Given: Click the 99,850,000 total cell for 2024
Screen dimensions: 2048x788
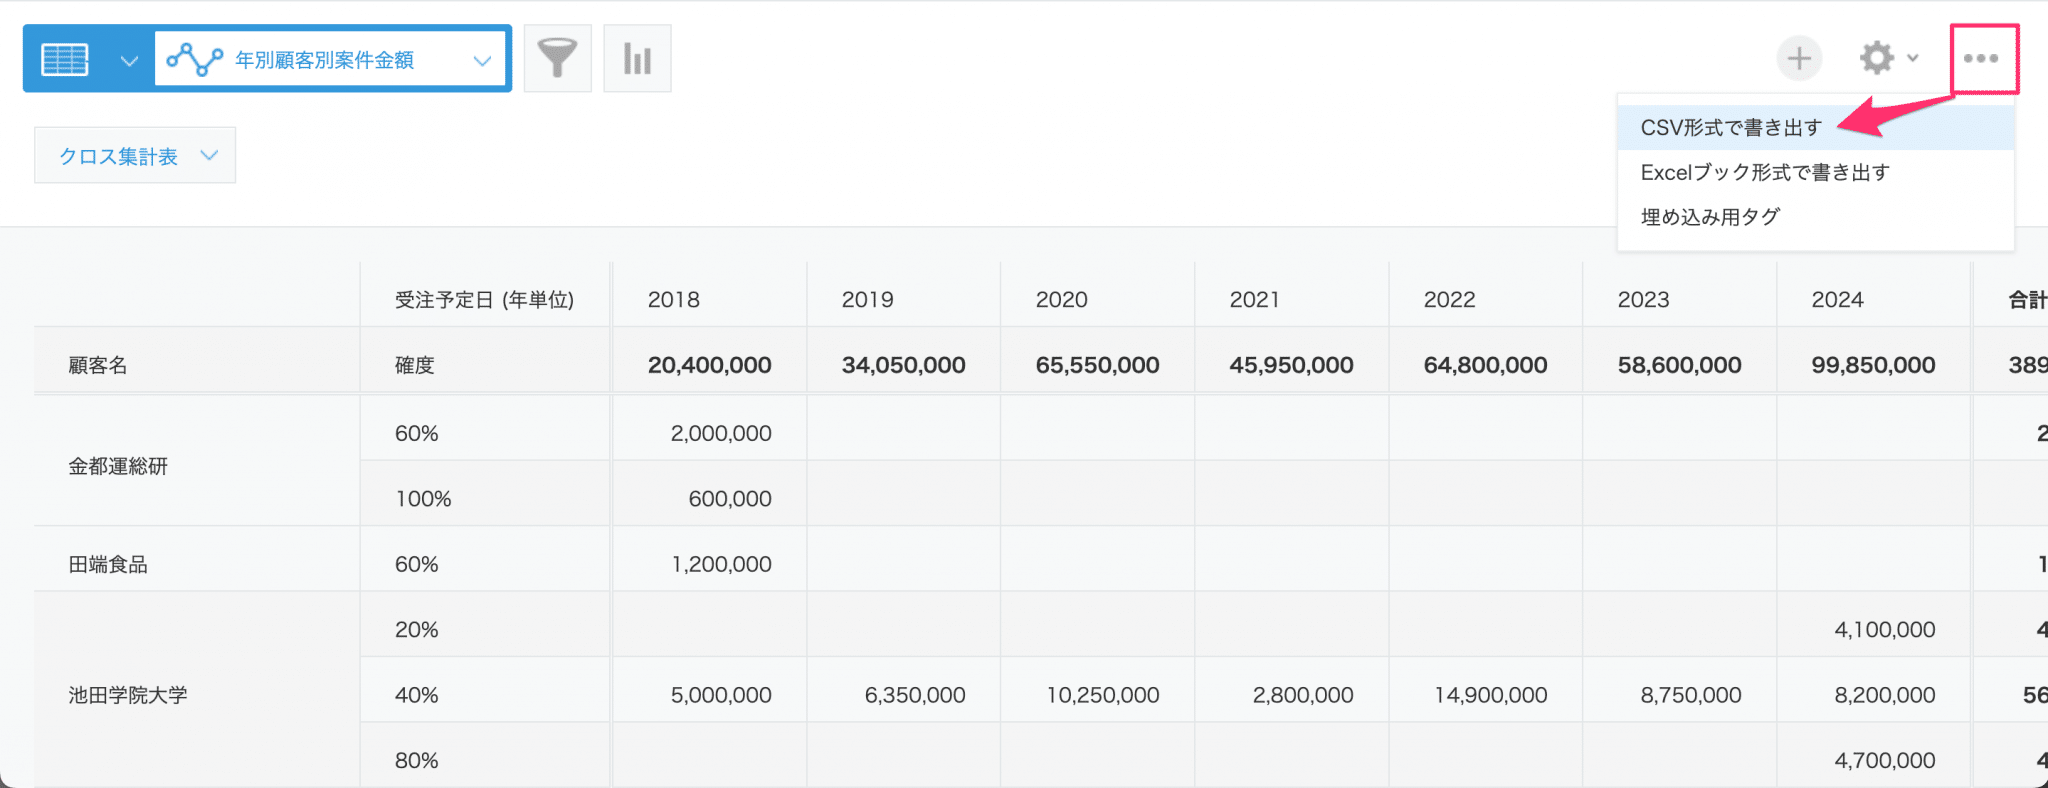Looking at the screenshot, I should [1873, 365].
